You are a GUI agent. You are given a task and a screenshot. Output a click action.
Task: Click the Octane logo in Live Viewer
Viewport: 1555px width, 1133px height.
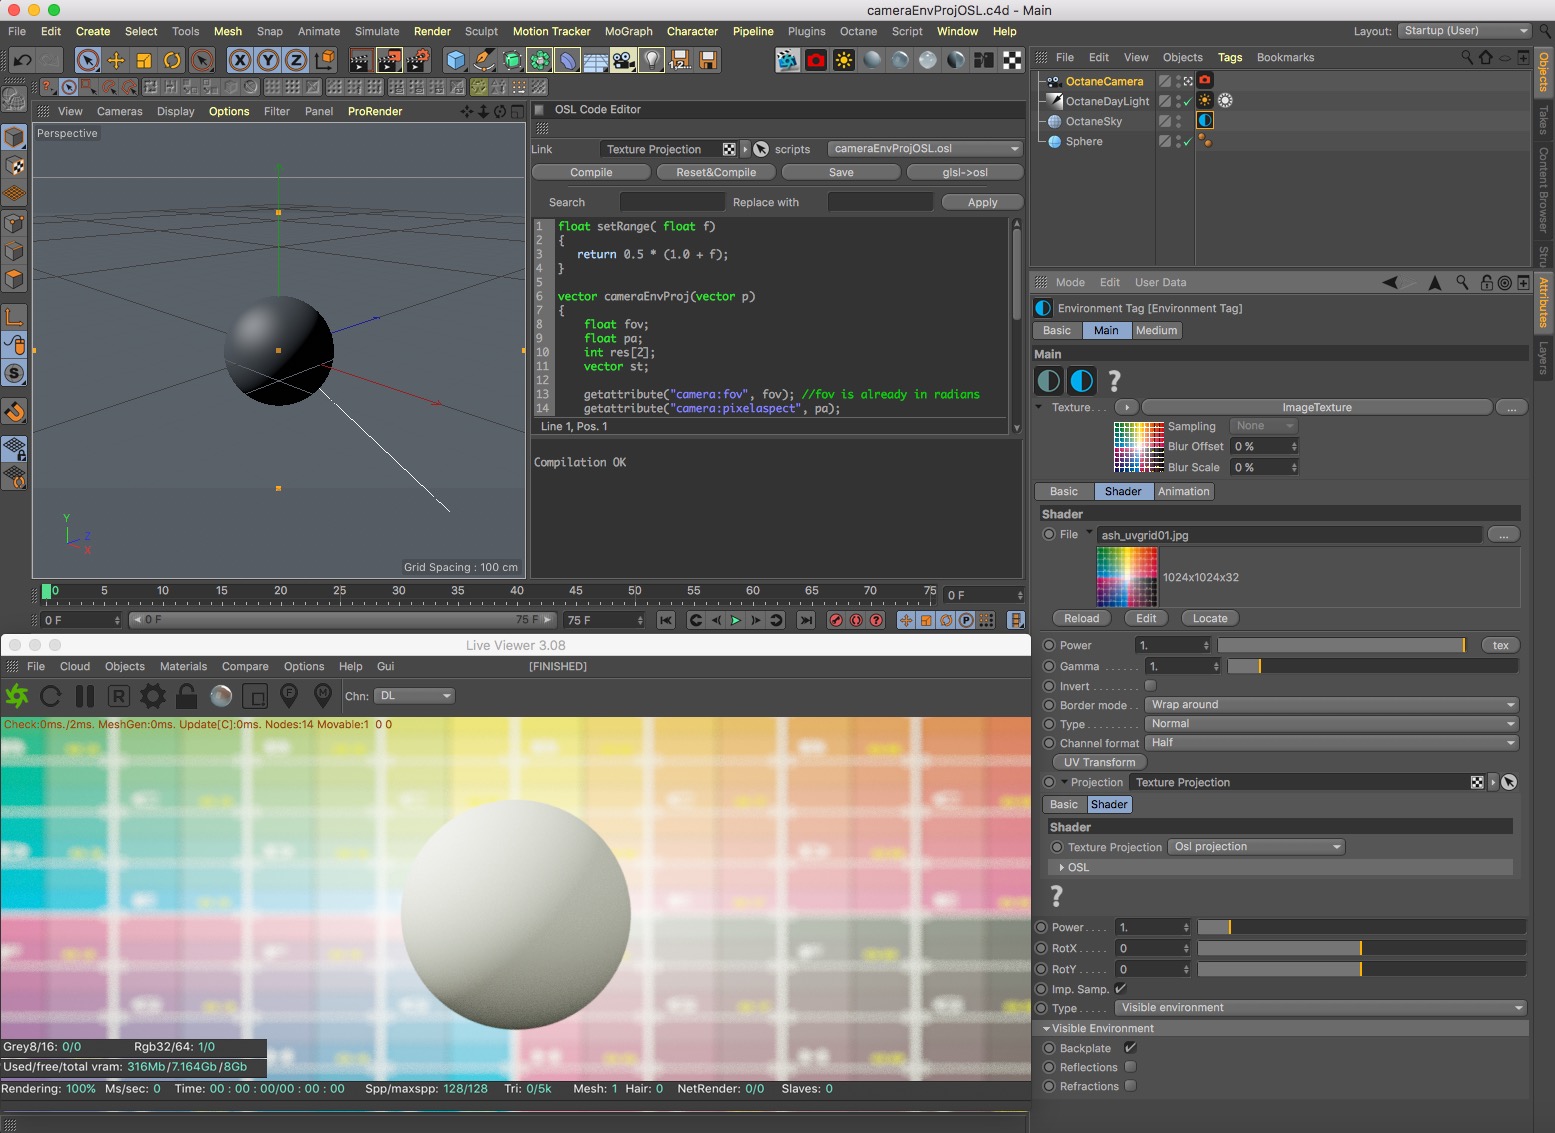pyautogui.click(x=17, y=696)
